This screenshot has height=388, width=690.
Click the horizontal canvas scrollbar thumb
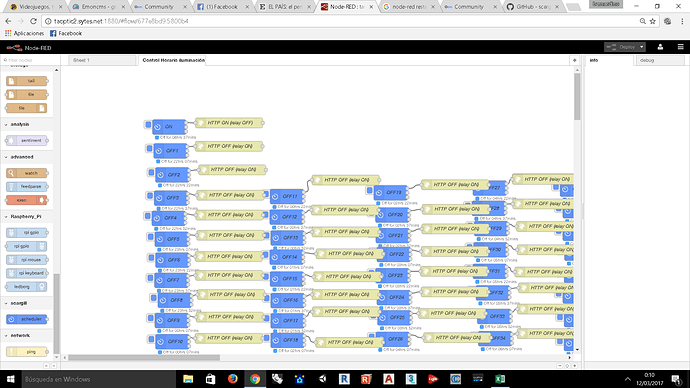(144, 358)
